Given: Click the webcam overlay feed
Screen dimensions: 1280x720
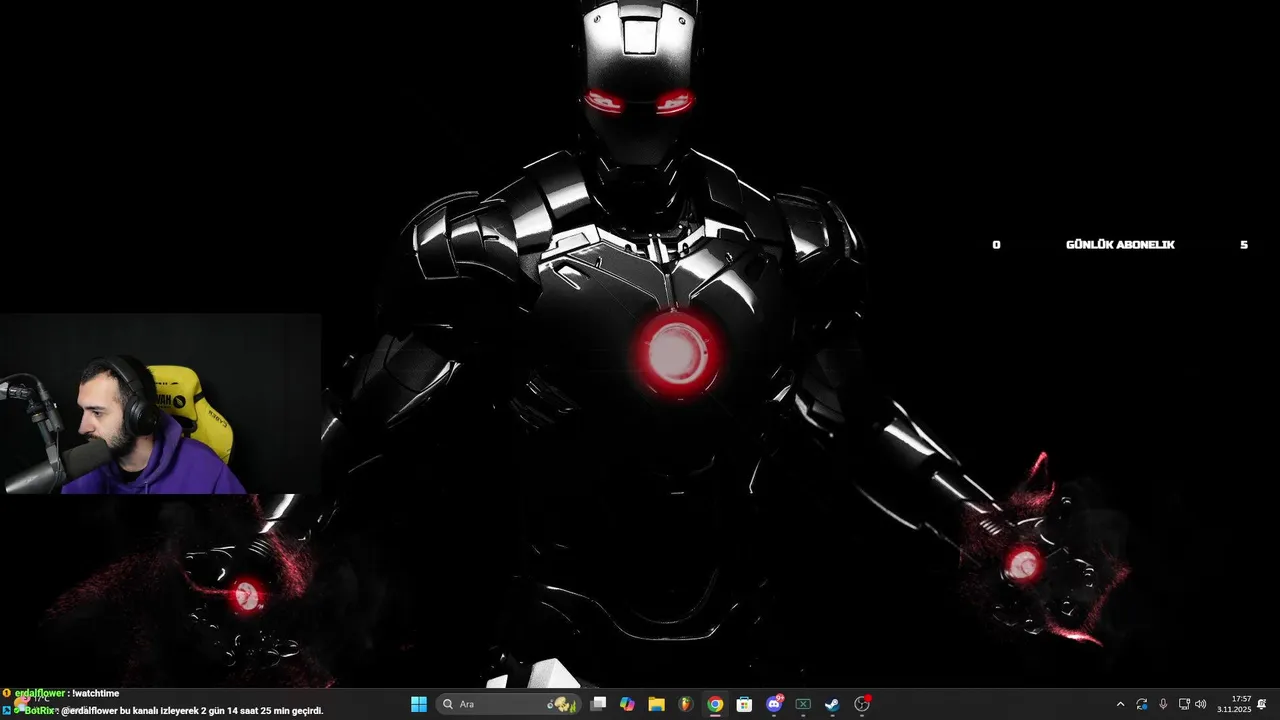Looking at the screenshot, I should tap(160, 404).
